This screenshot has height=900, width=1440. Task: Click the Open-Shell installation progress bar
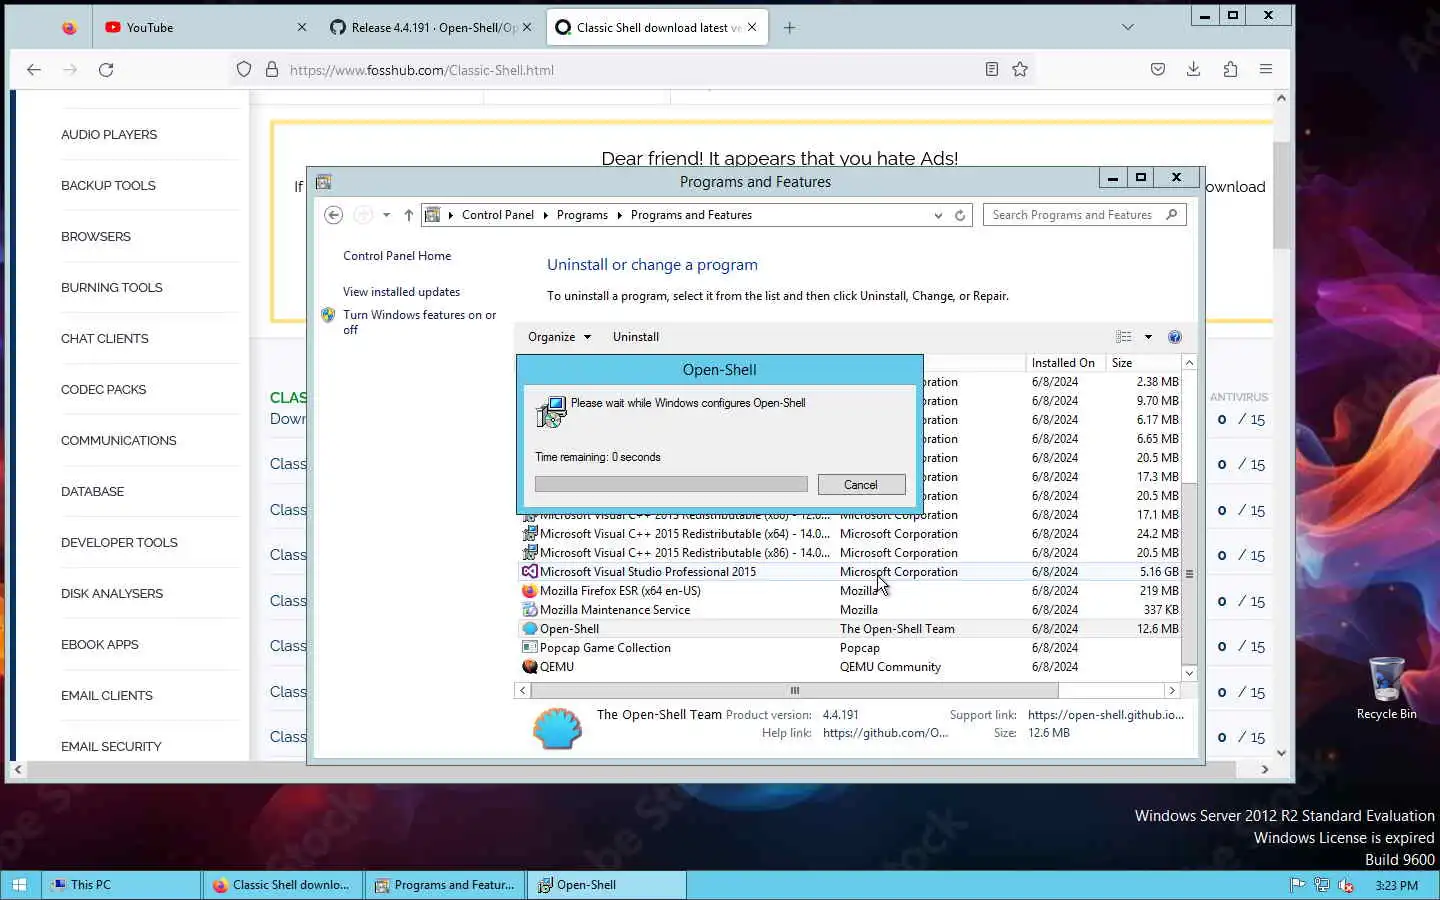[671, 484]
